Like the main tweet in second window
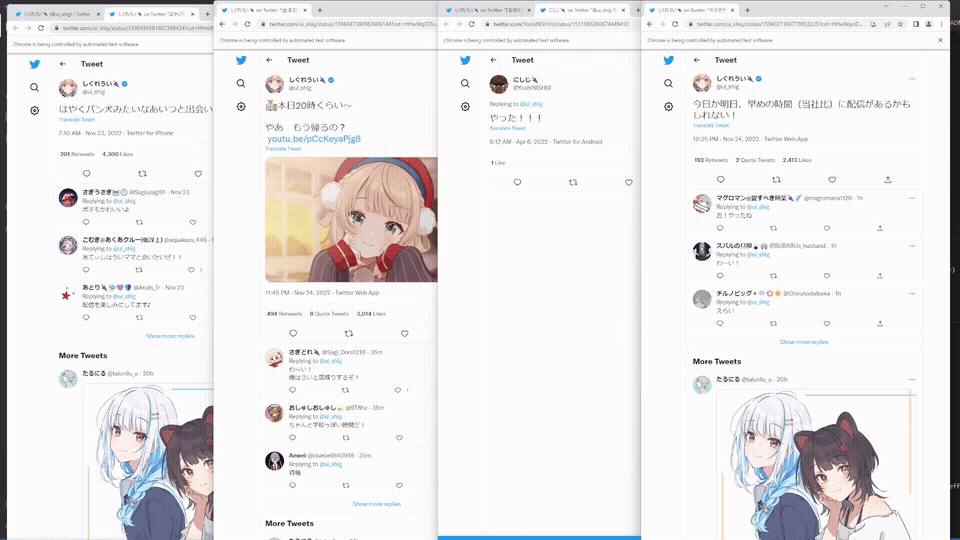Viewport: 960px width, 540px height. [x=404, y=334]
